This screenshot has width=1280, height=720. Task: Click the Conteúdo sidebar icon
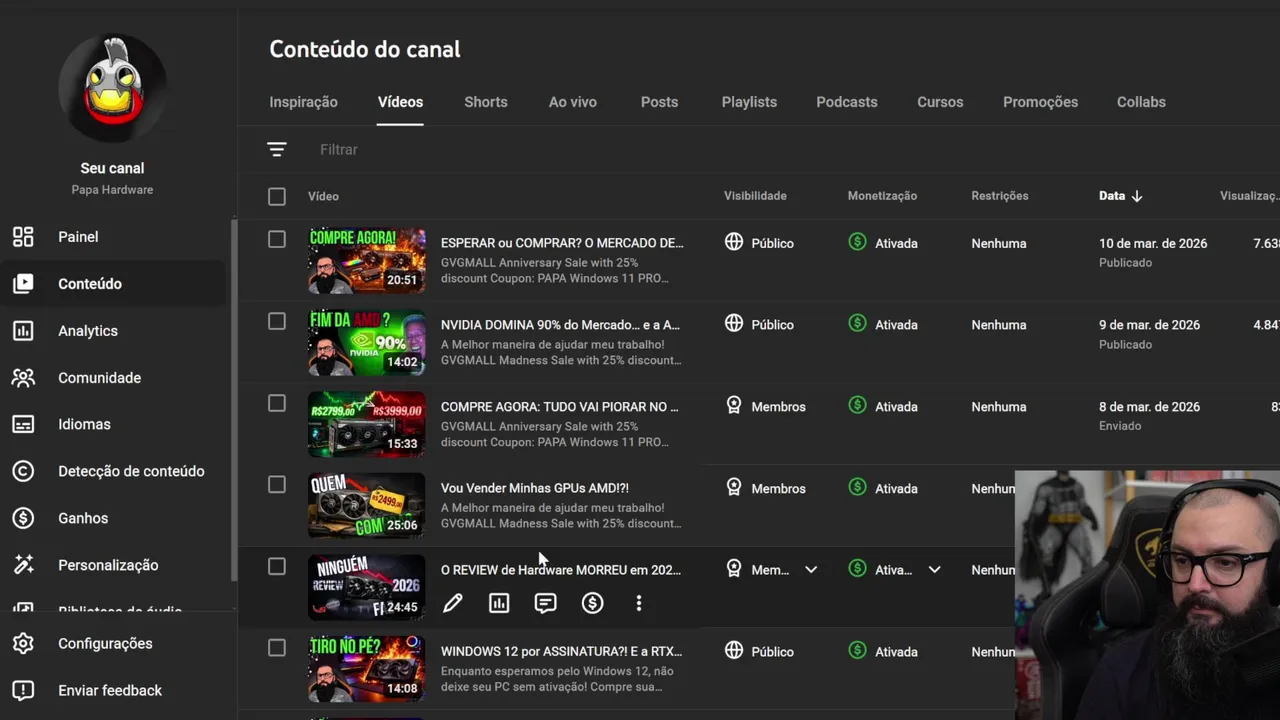(23, 284)
